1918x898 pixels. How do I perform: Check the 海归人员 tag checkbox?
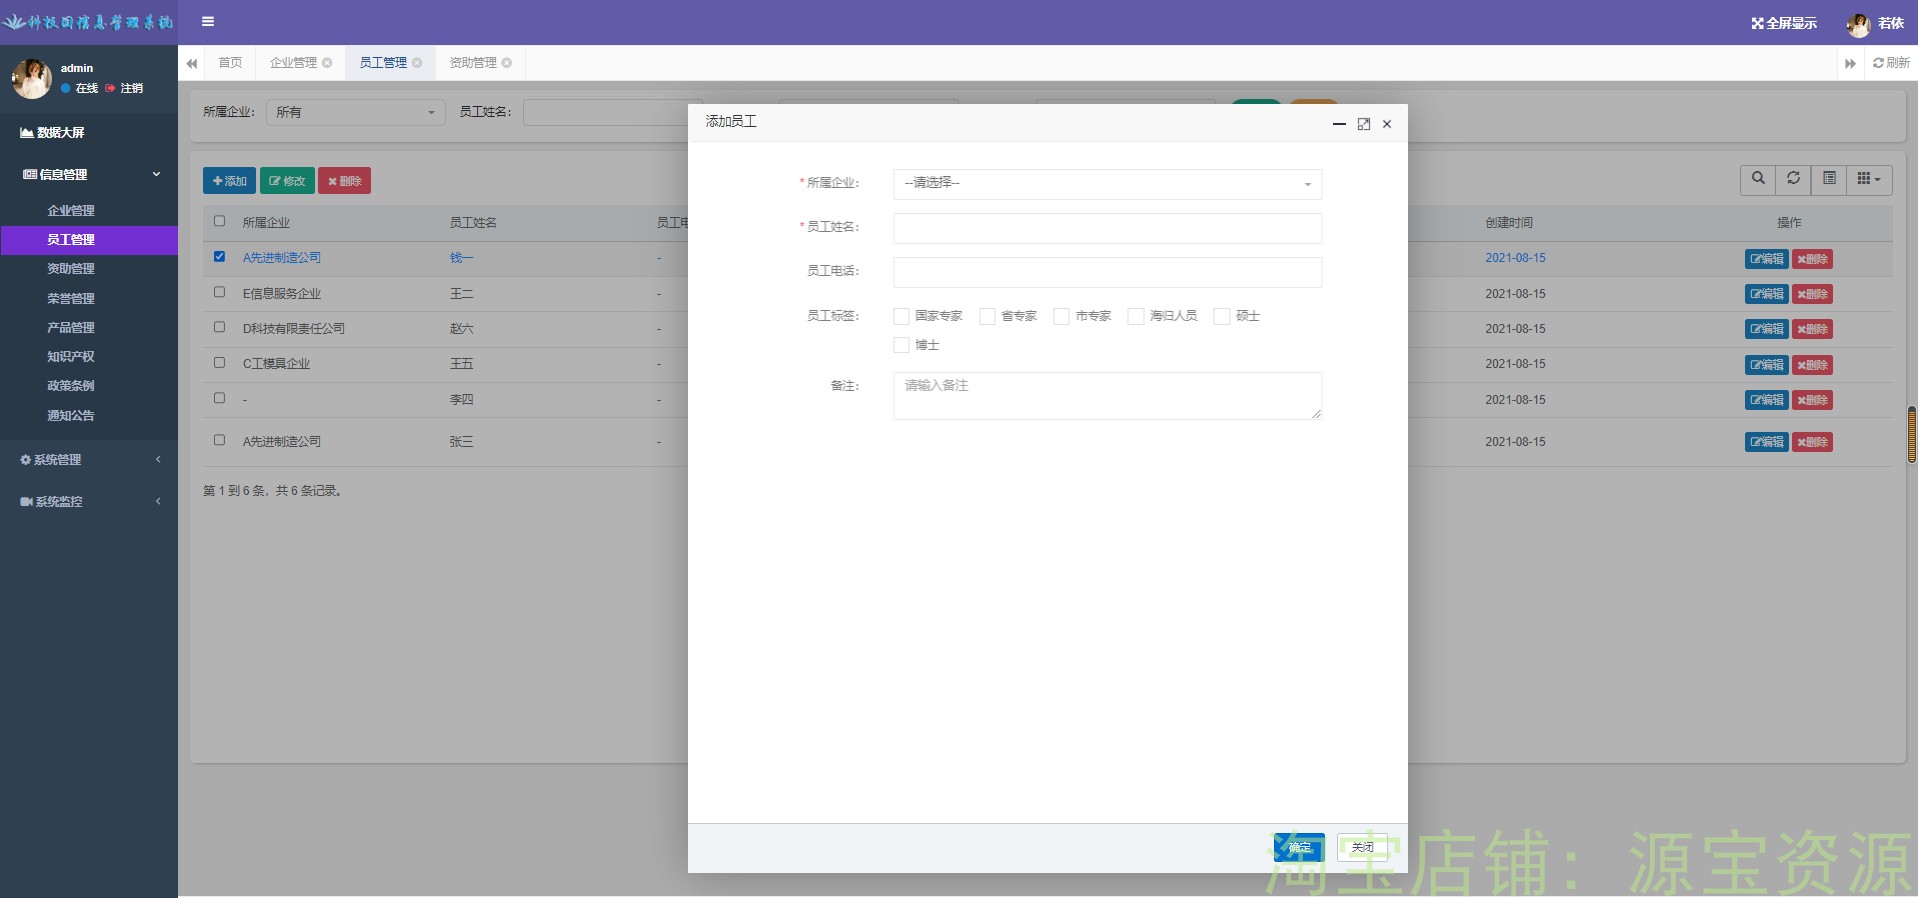point(1135,316)
